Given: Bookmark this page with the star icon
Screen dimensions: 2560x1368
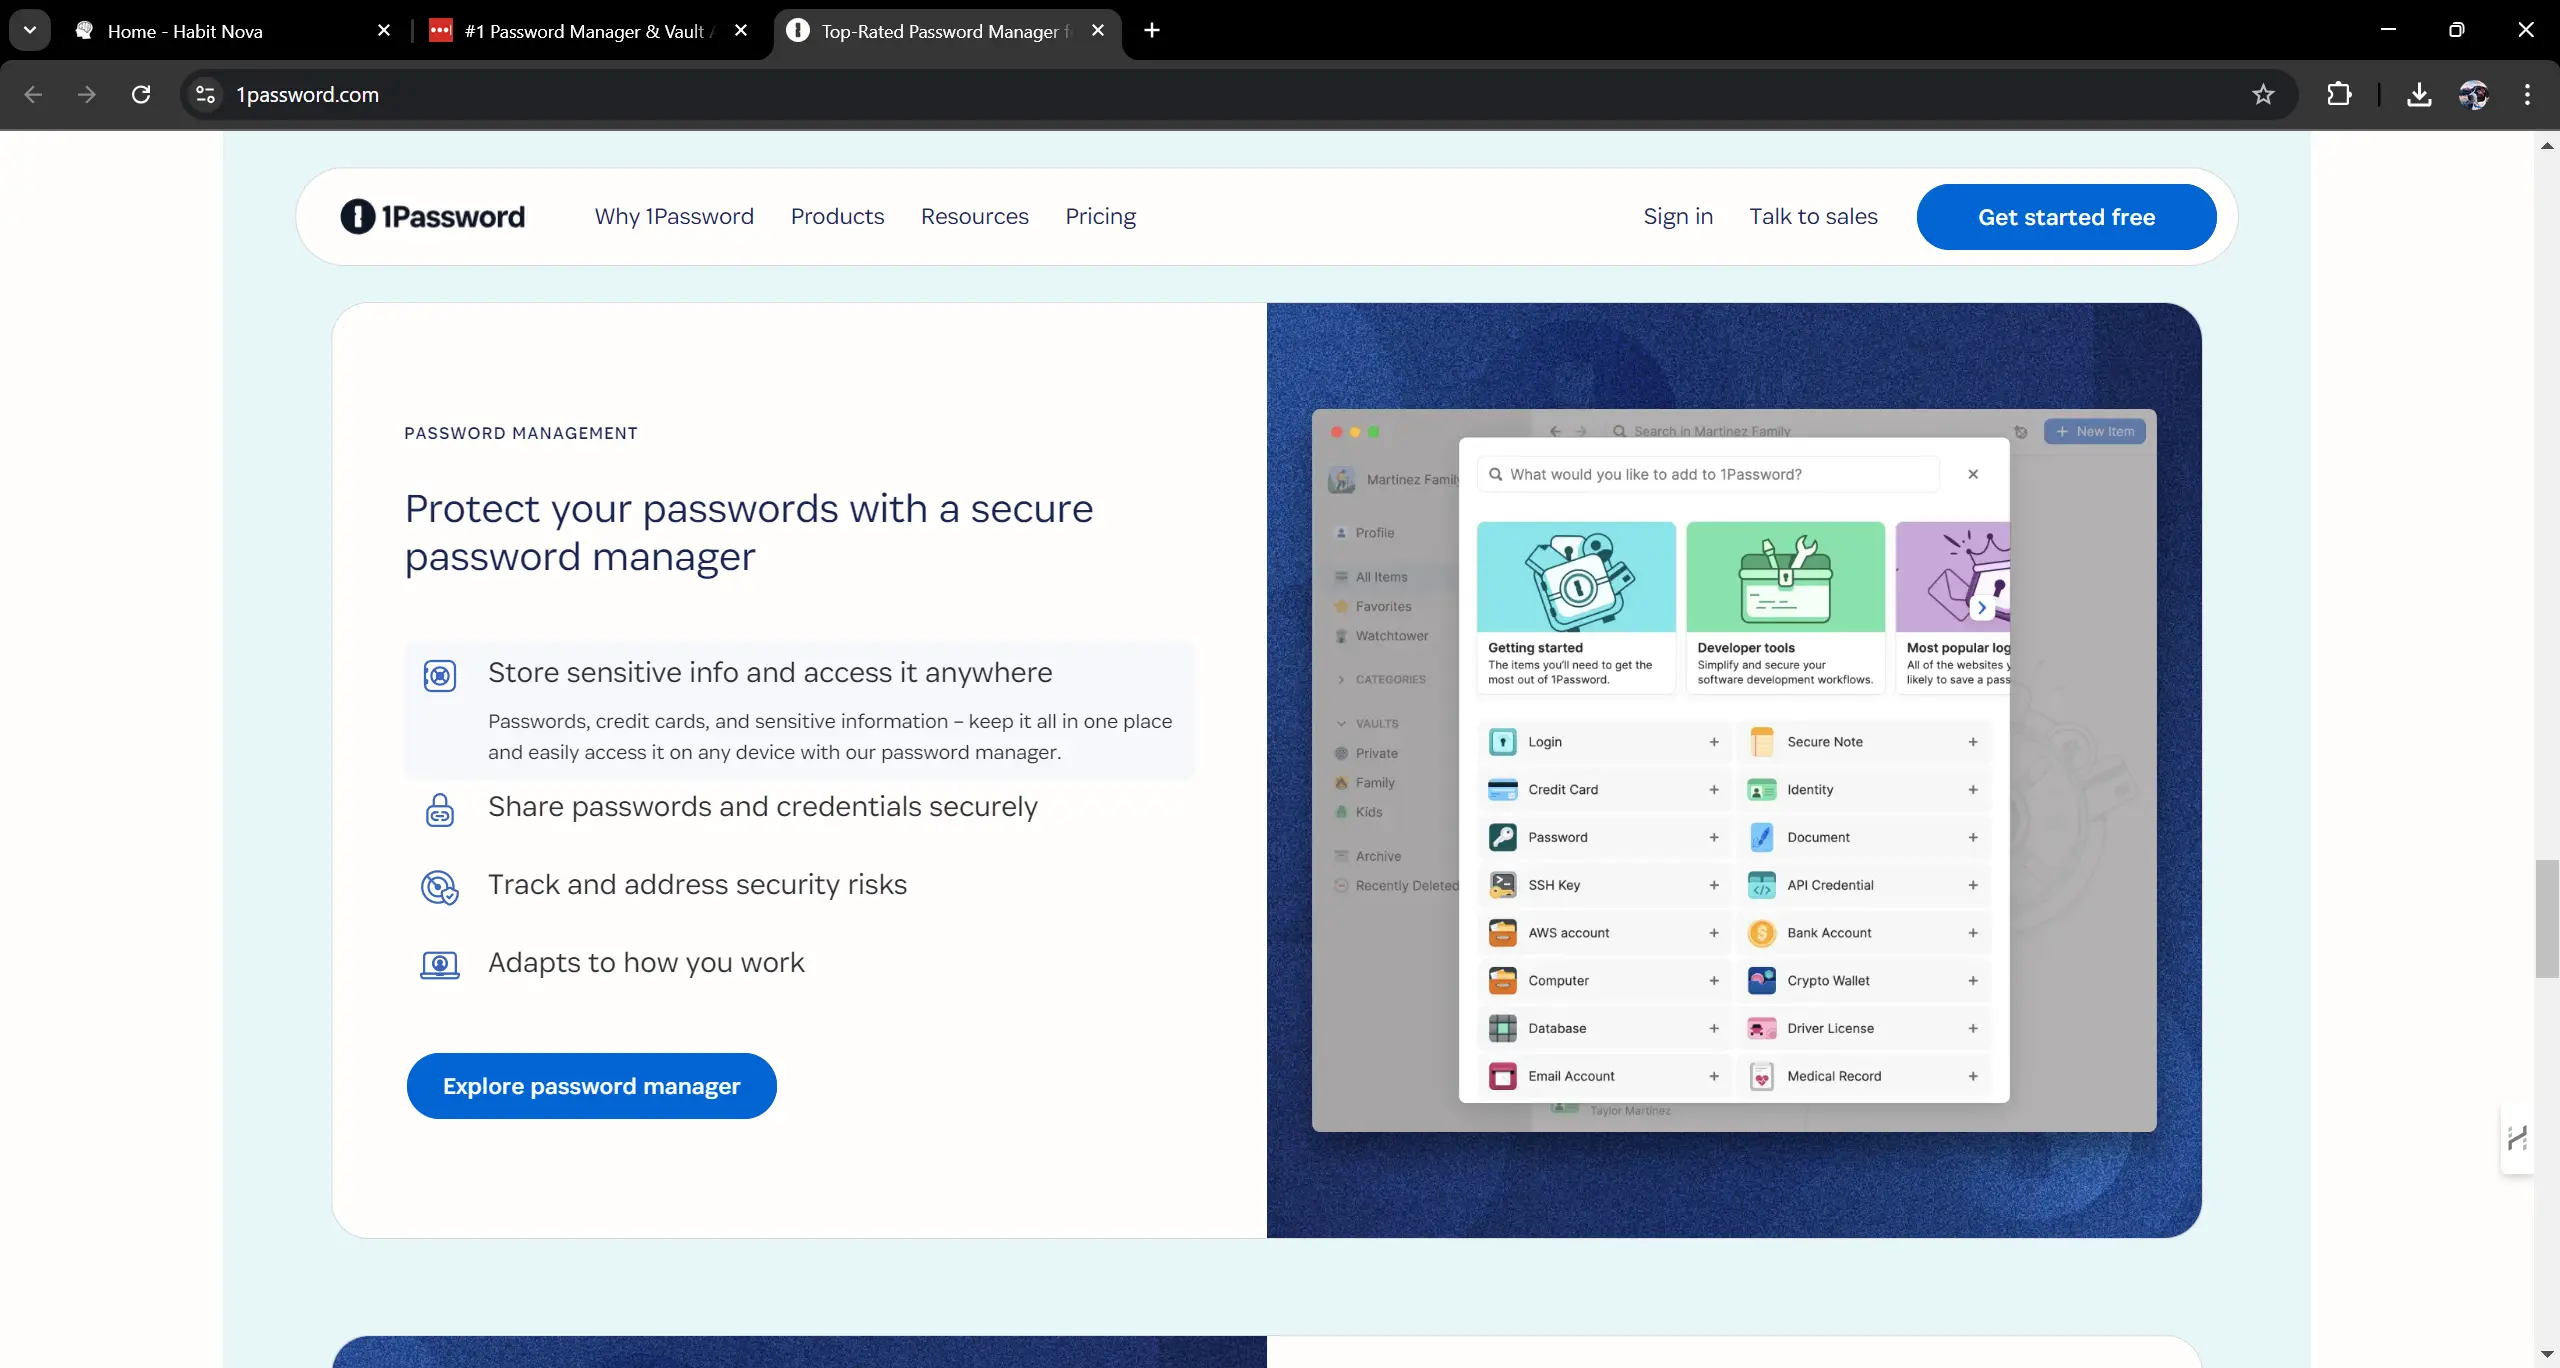Looking at the screenshot, I should tap(2263, 95).
